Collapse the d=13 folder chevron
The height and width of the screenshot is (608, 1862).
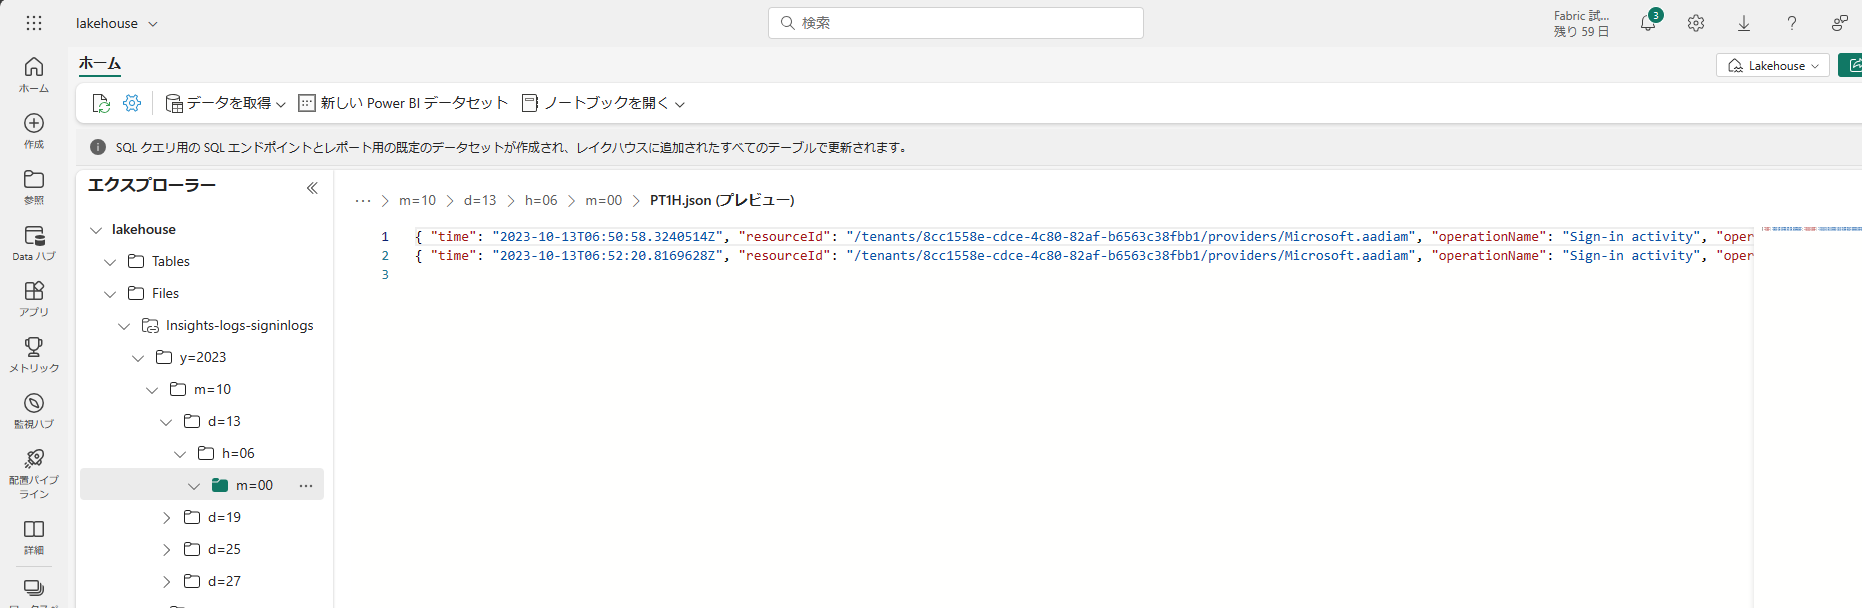166,422
